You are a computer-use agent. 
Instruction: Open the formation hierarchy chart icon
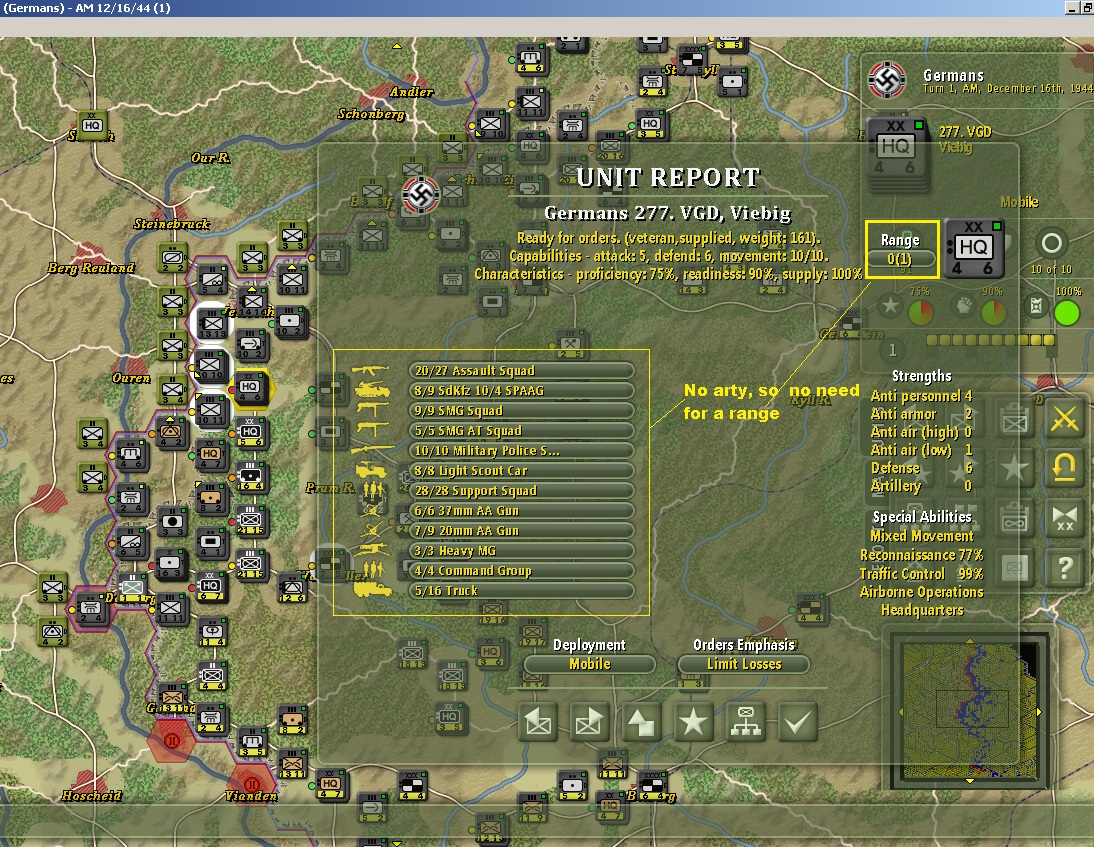745,722
